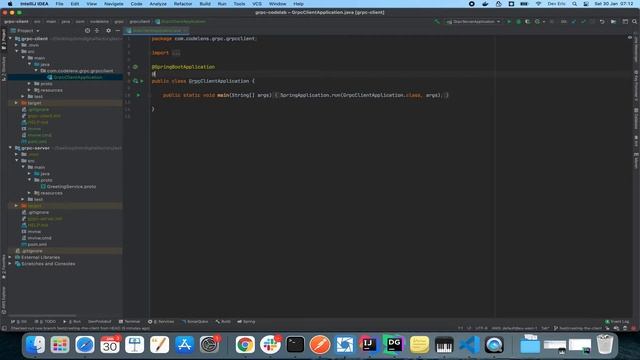Open the File menu

tap(59, 4)
